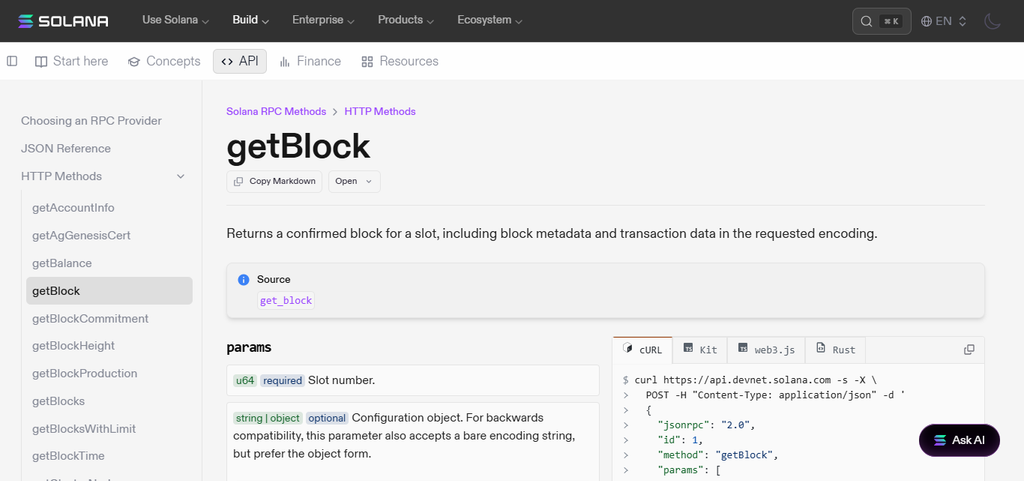Image resolution: width=1024 pixels, height=481 pixels.
Task: Click the required badge beside Slot number
Action: pos(283,380)
